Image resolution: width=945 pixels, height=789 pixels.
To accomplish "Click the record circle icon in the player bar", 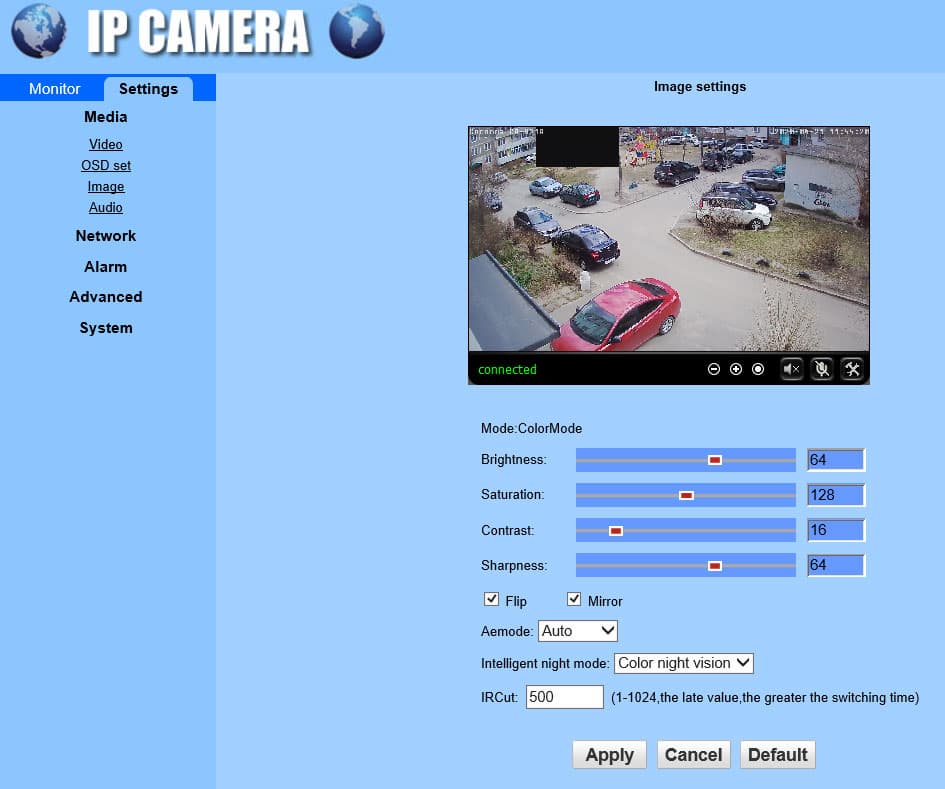I will (758, 369).
